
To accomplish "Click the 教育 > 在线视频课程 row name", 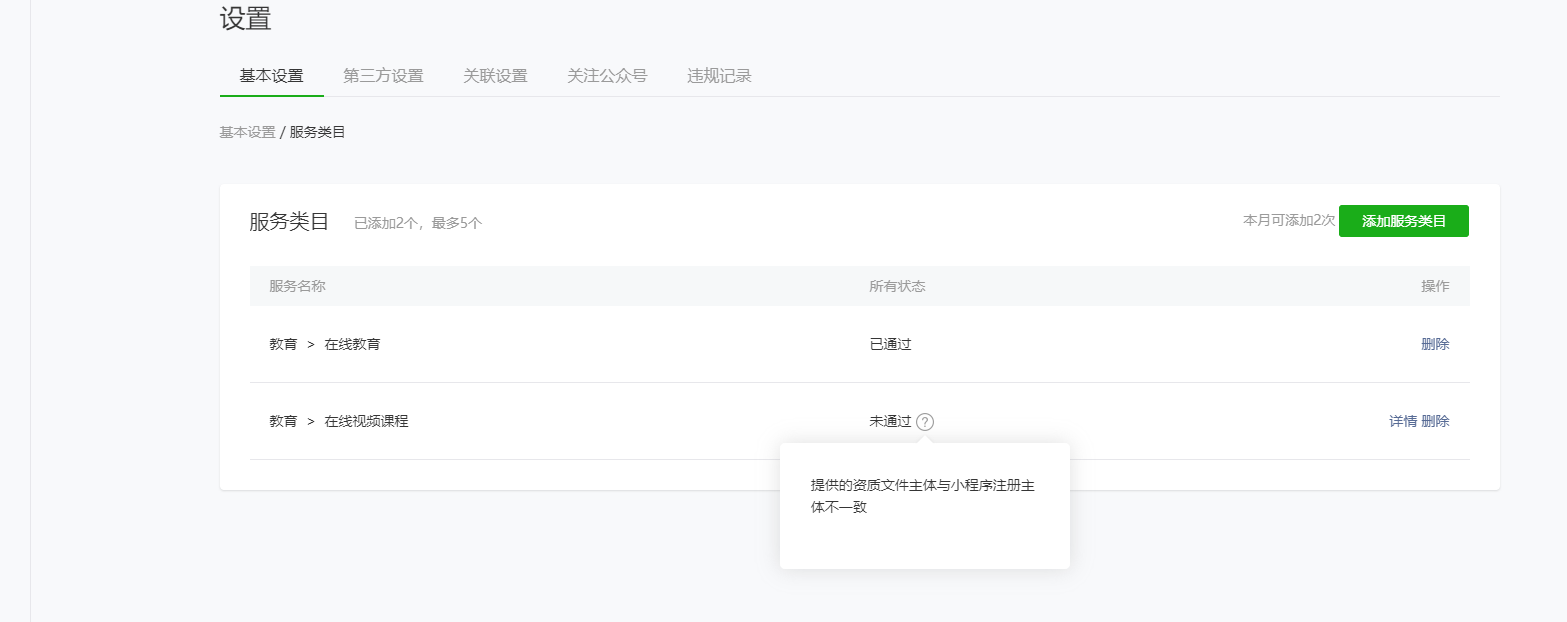I will [x=338, y=421].
